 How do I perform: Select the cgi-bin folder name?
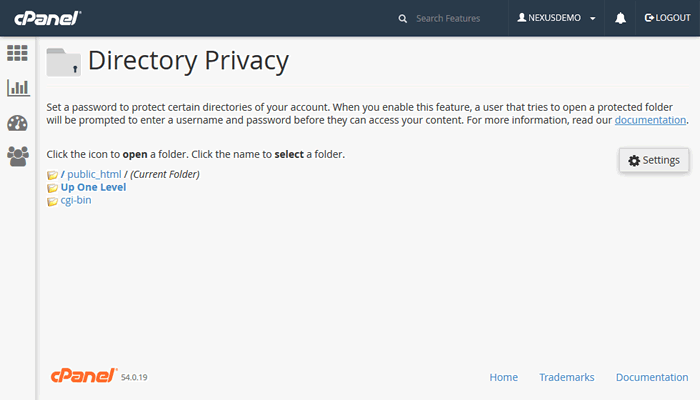[x=76, y=200]
